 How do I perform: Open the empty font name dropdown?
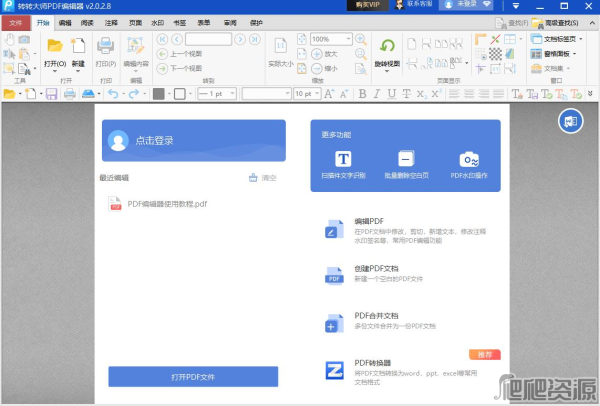point(287,94)
